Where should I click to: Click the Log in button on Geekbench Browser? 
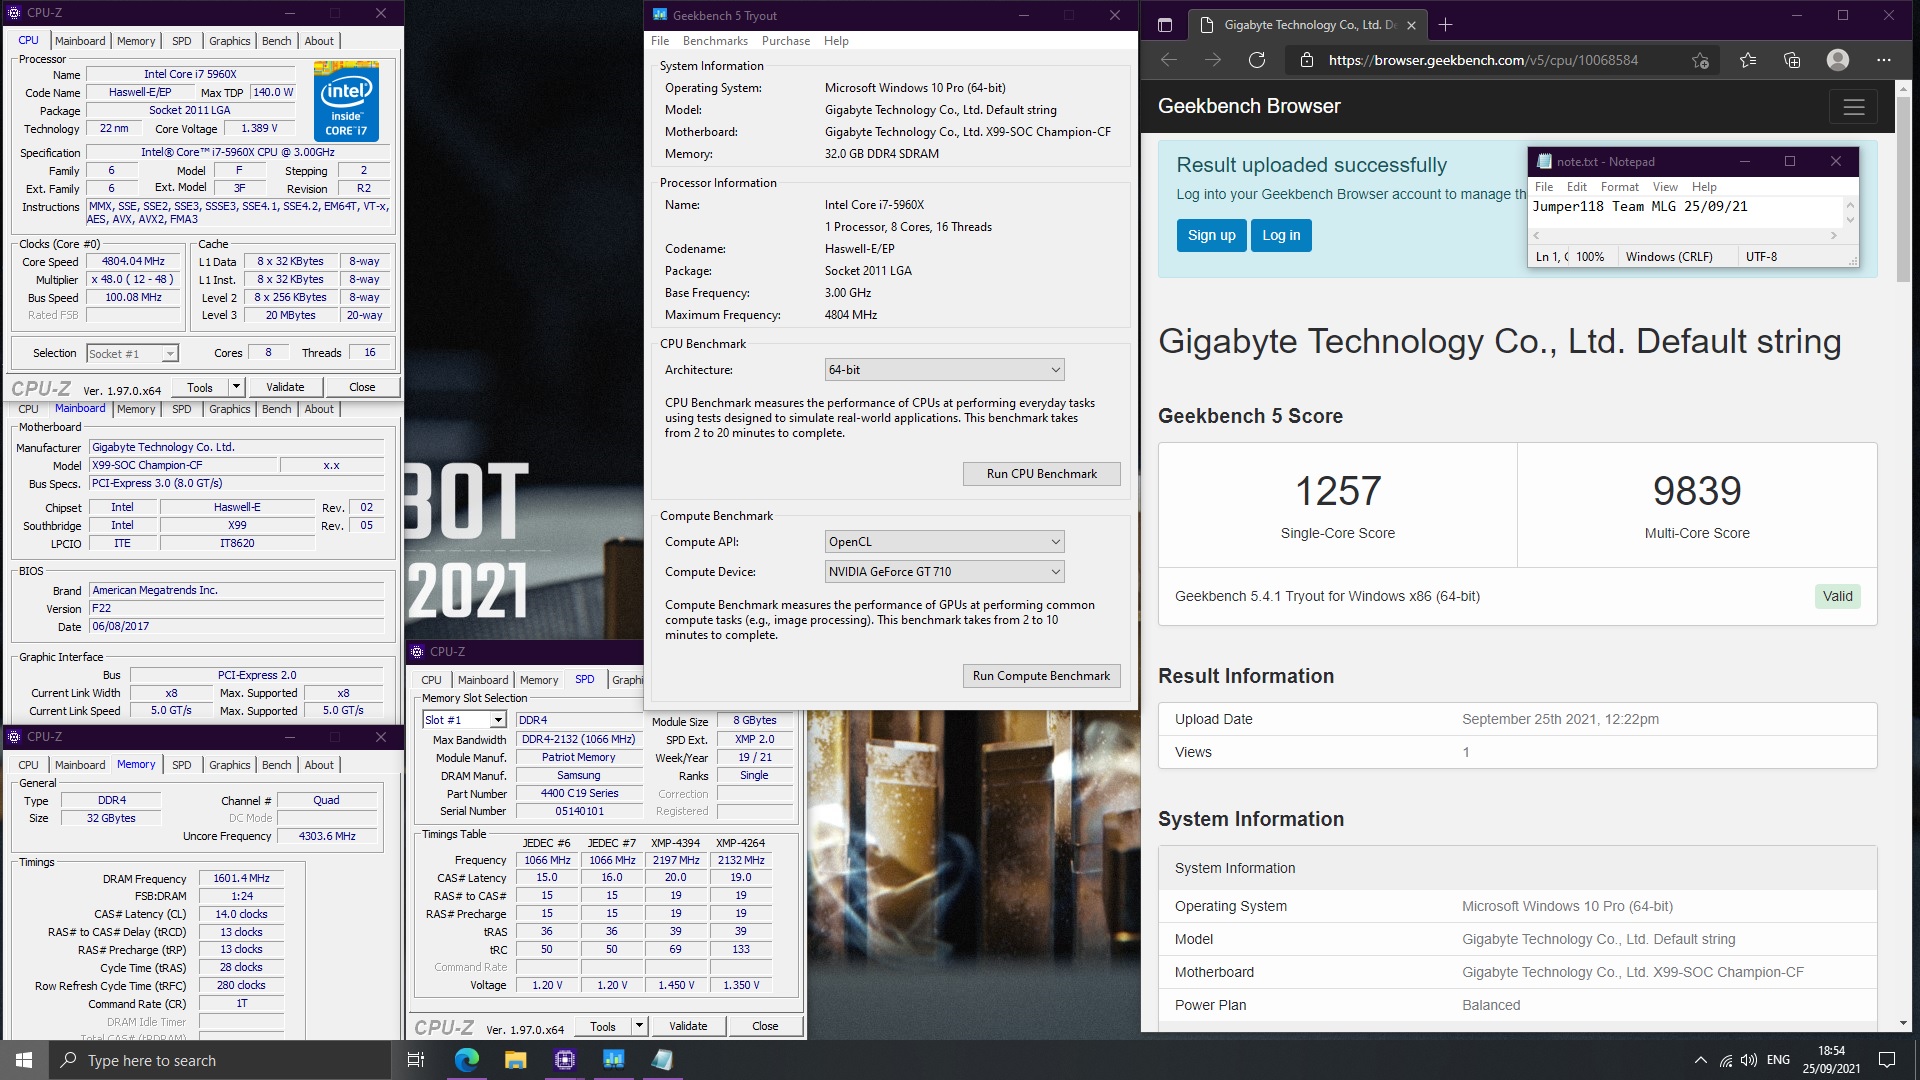point(1281,236)
